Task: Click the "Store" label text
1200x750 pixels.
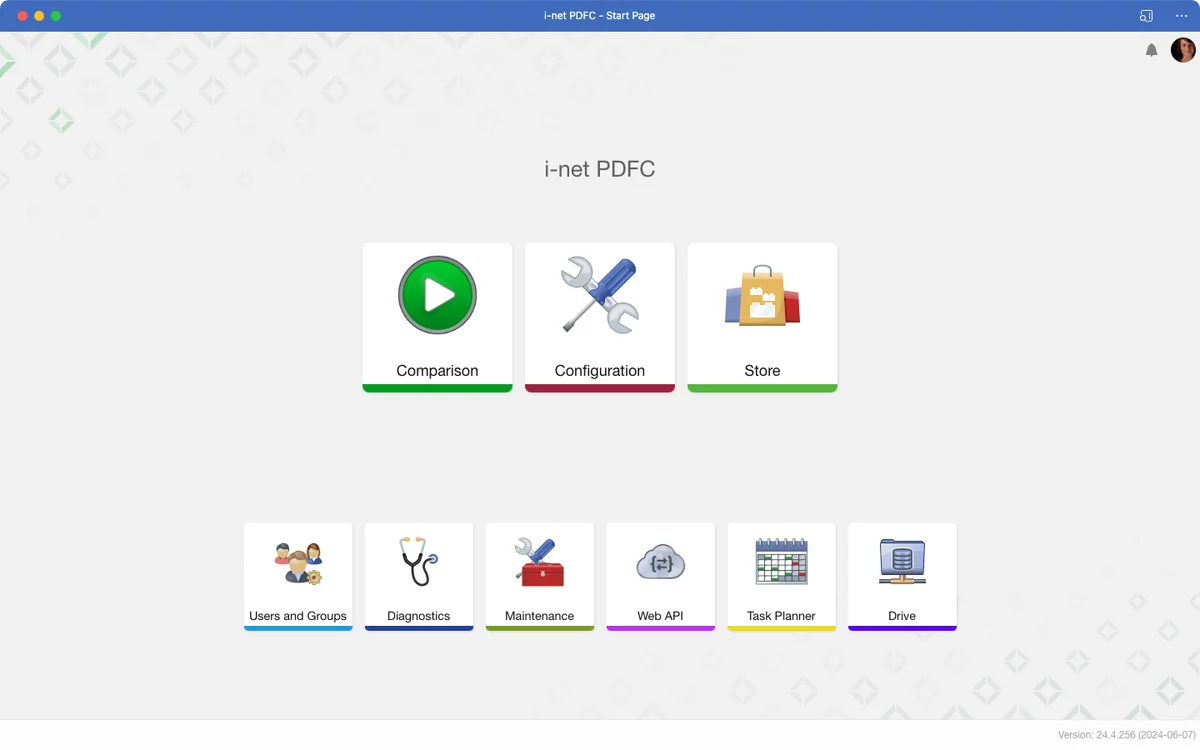Action: [762, 370]
